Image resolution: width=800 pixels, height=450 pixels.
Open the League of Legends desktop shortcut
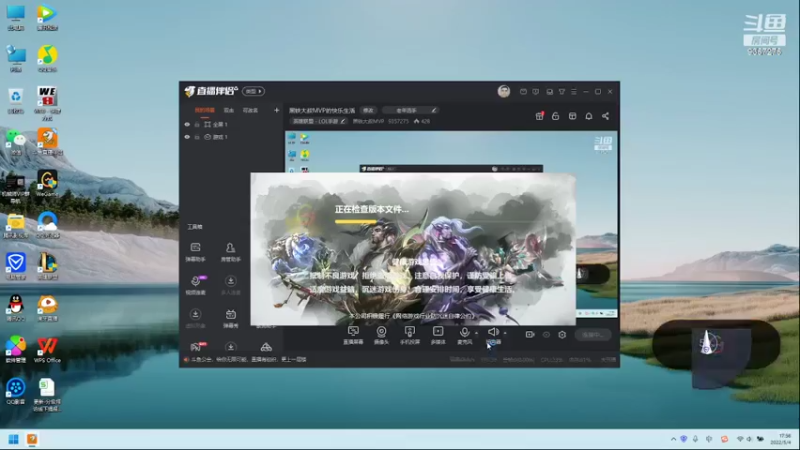click(x=47, y=266)
